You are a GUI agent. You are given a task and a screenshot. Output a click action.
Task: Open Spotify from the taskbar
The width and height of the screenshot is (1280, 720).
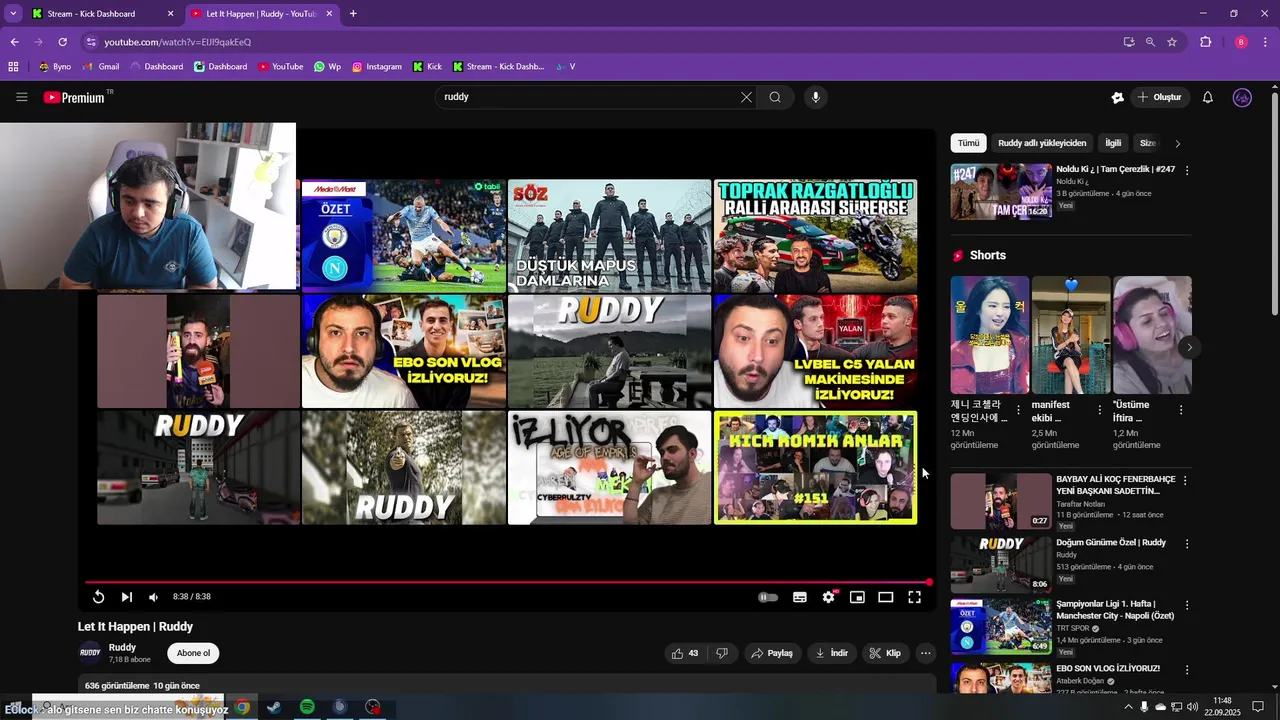pyautogui.click(x=307, y=707)
